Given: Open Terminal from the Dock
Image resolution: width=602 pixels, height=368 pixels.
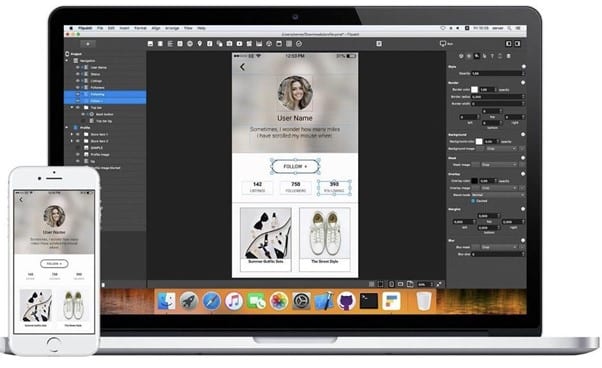Looking at the screenshot, I should coord(369,301).
